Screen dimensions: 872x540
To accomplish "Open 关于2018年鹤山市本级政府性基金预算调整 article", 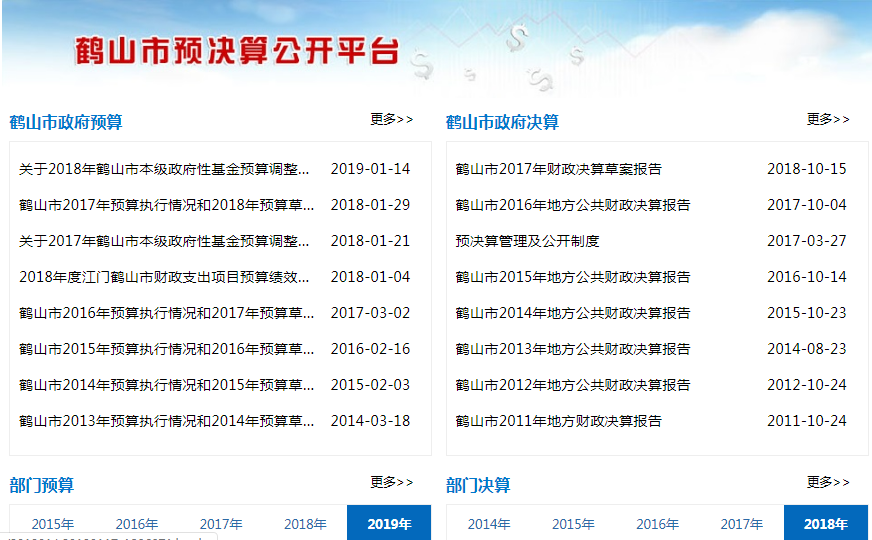I will point(166,169).
